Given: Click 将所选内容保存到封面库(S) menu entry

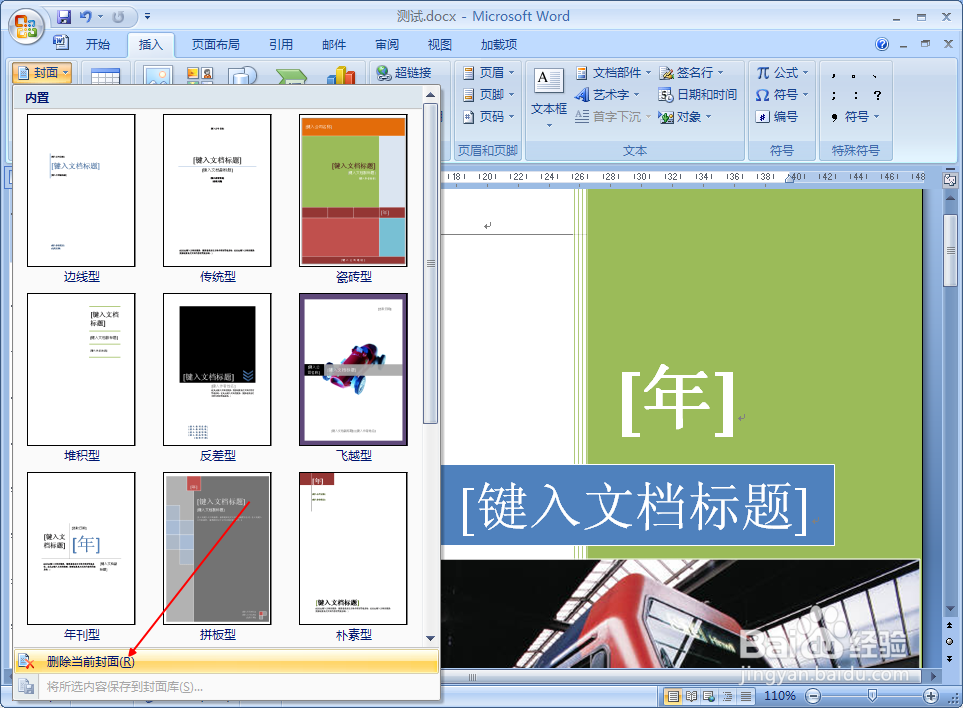Looking at the screenshot, I should (x=226, y=687).
